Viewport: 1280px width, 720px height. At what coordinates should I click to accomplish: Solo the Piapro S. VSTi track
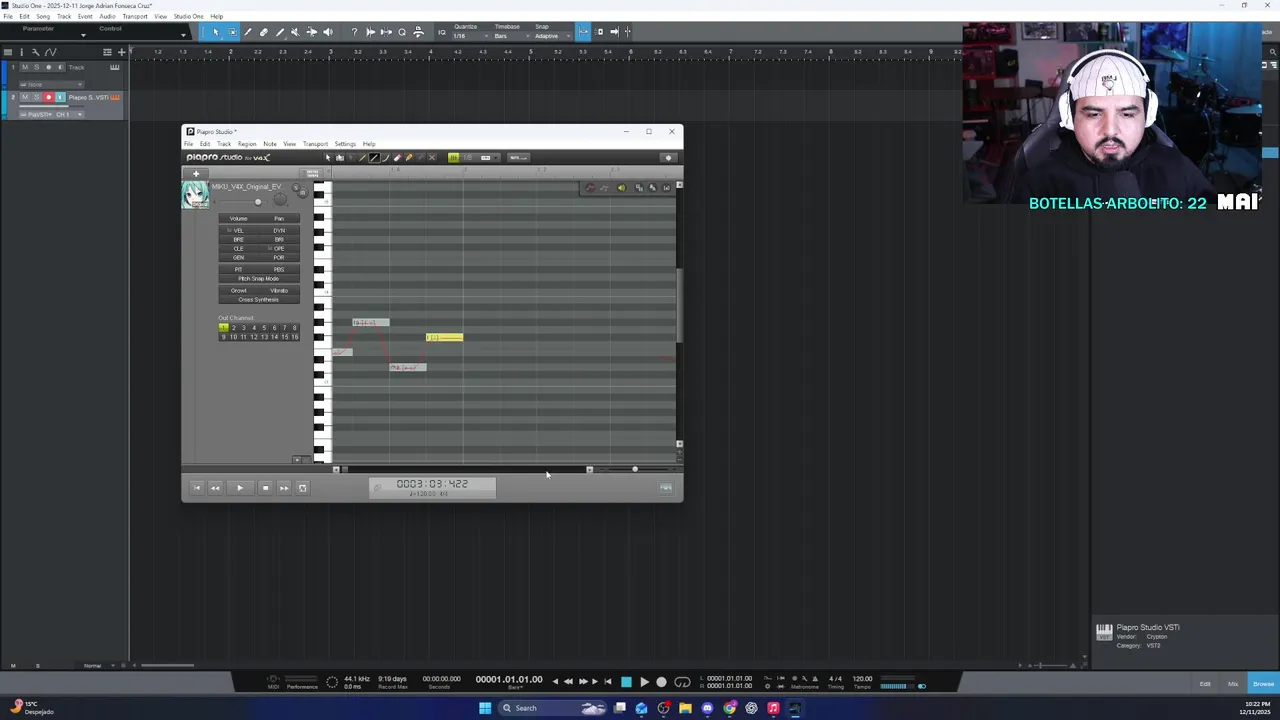point(37,97)
